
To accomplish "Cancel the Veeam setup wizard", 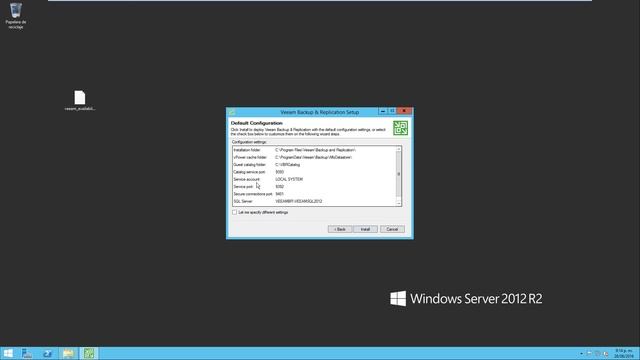I will [x=392, y=229].
